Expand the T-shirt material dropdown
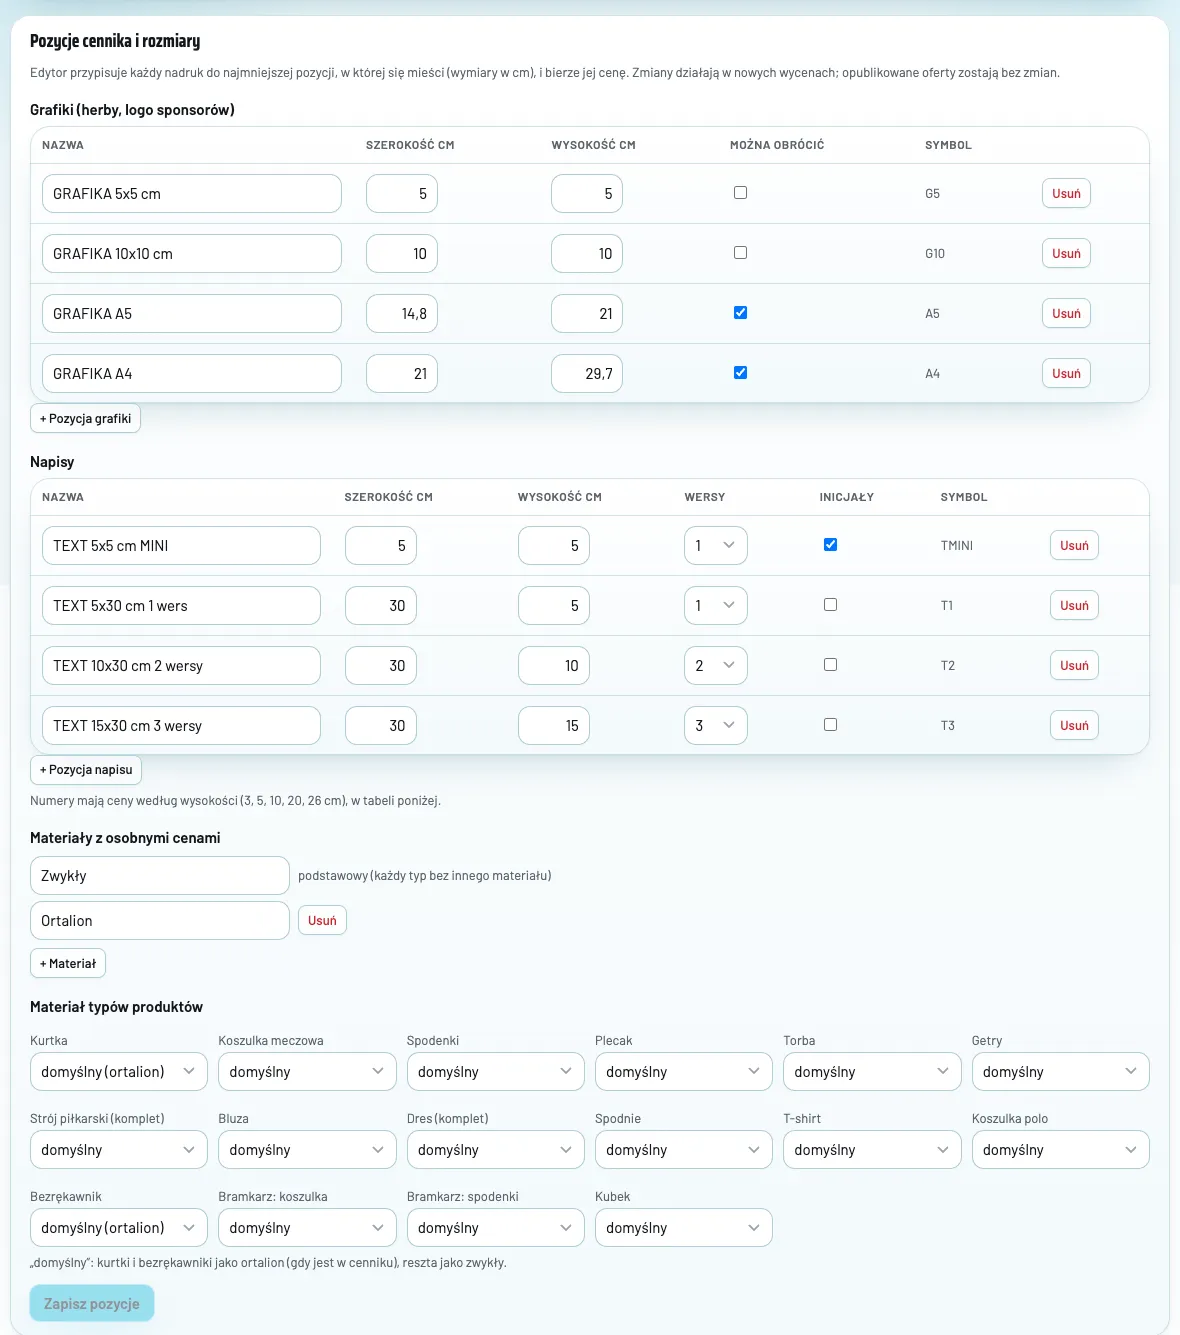 [x=872, y=1150]
